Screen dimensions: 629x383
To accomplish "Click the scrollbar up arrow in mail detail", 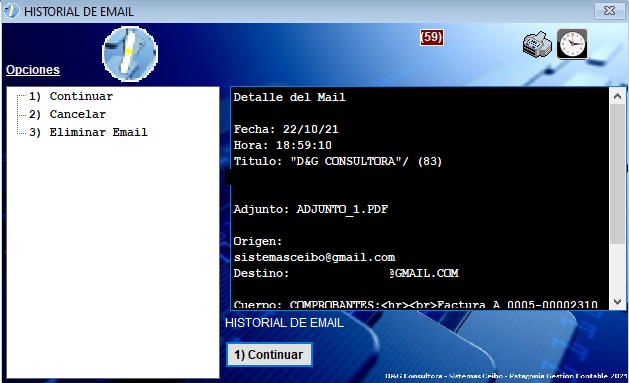I will (x=617, y=96).
